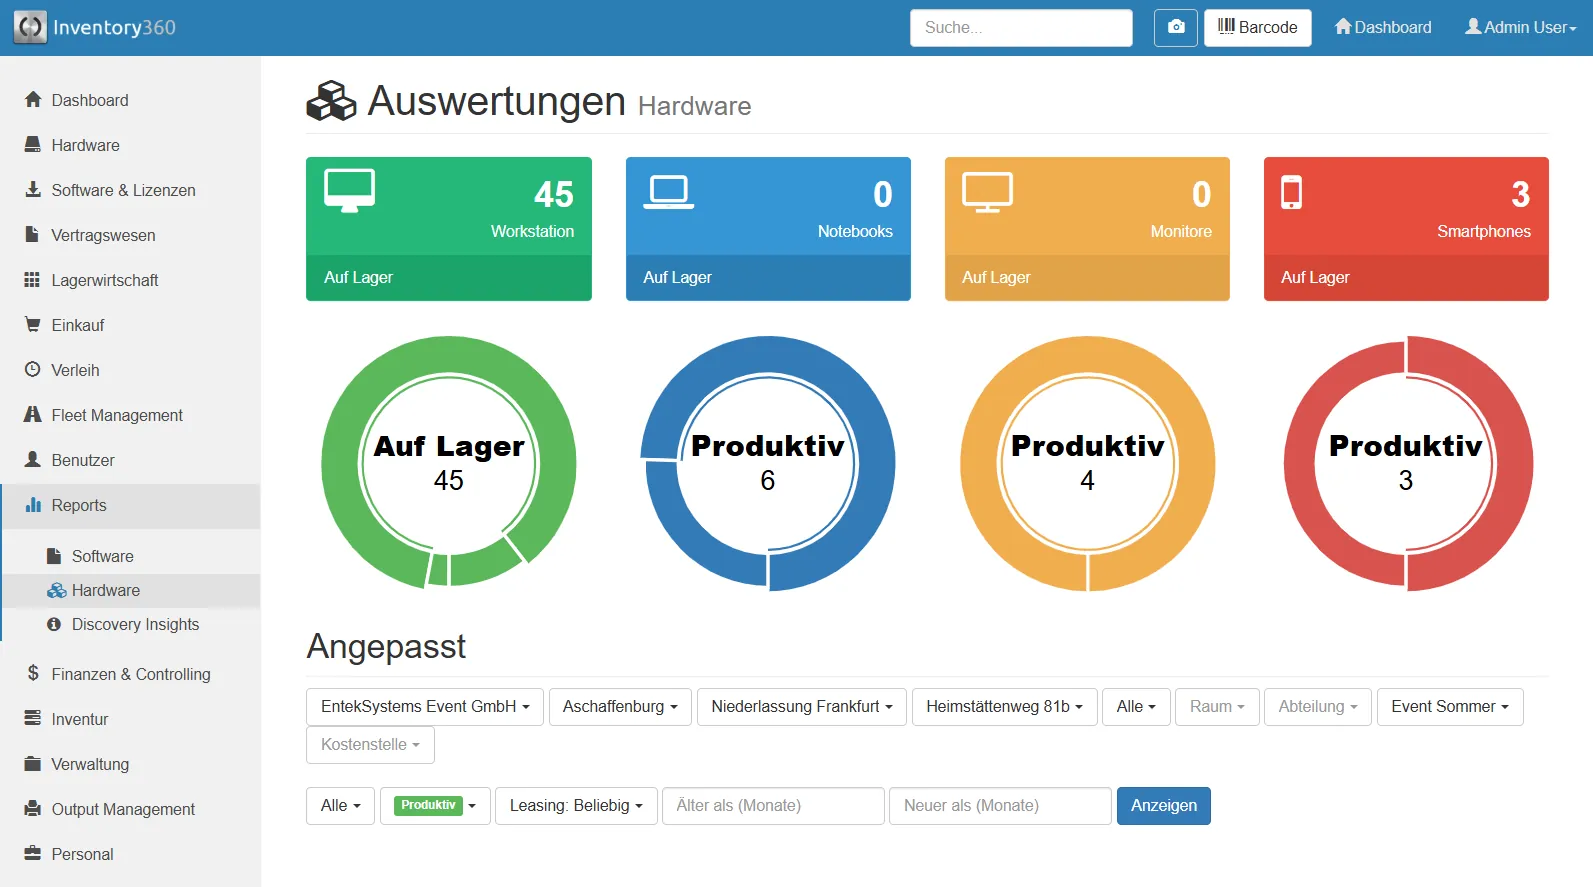The image size is (1593, 887).
Task: Click the Monitore display icon
Action: pyautogui.click(x=987, y=192)
